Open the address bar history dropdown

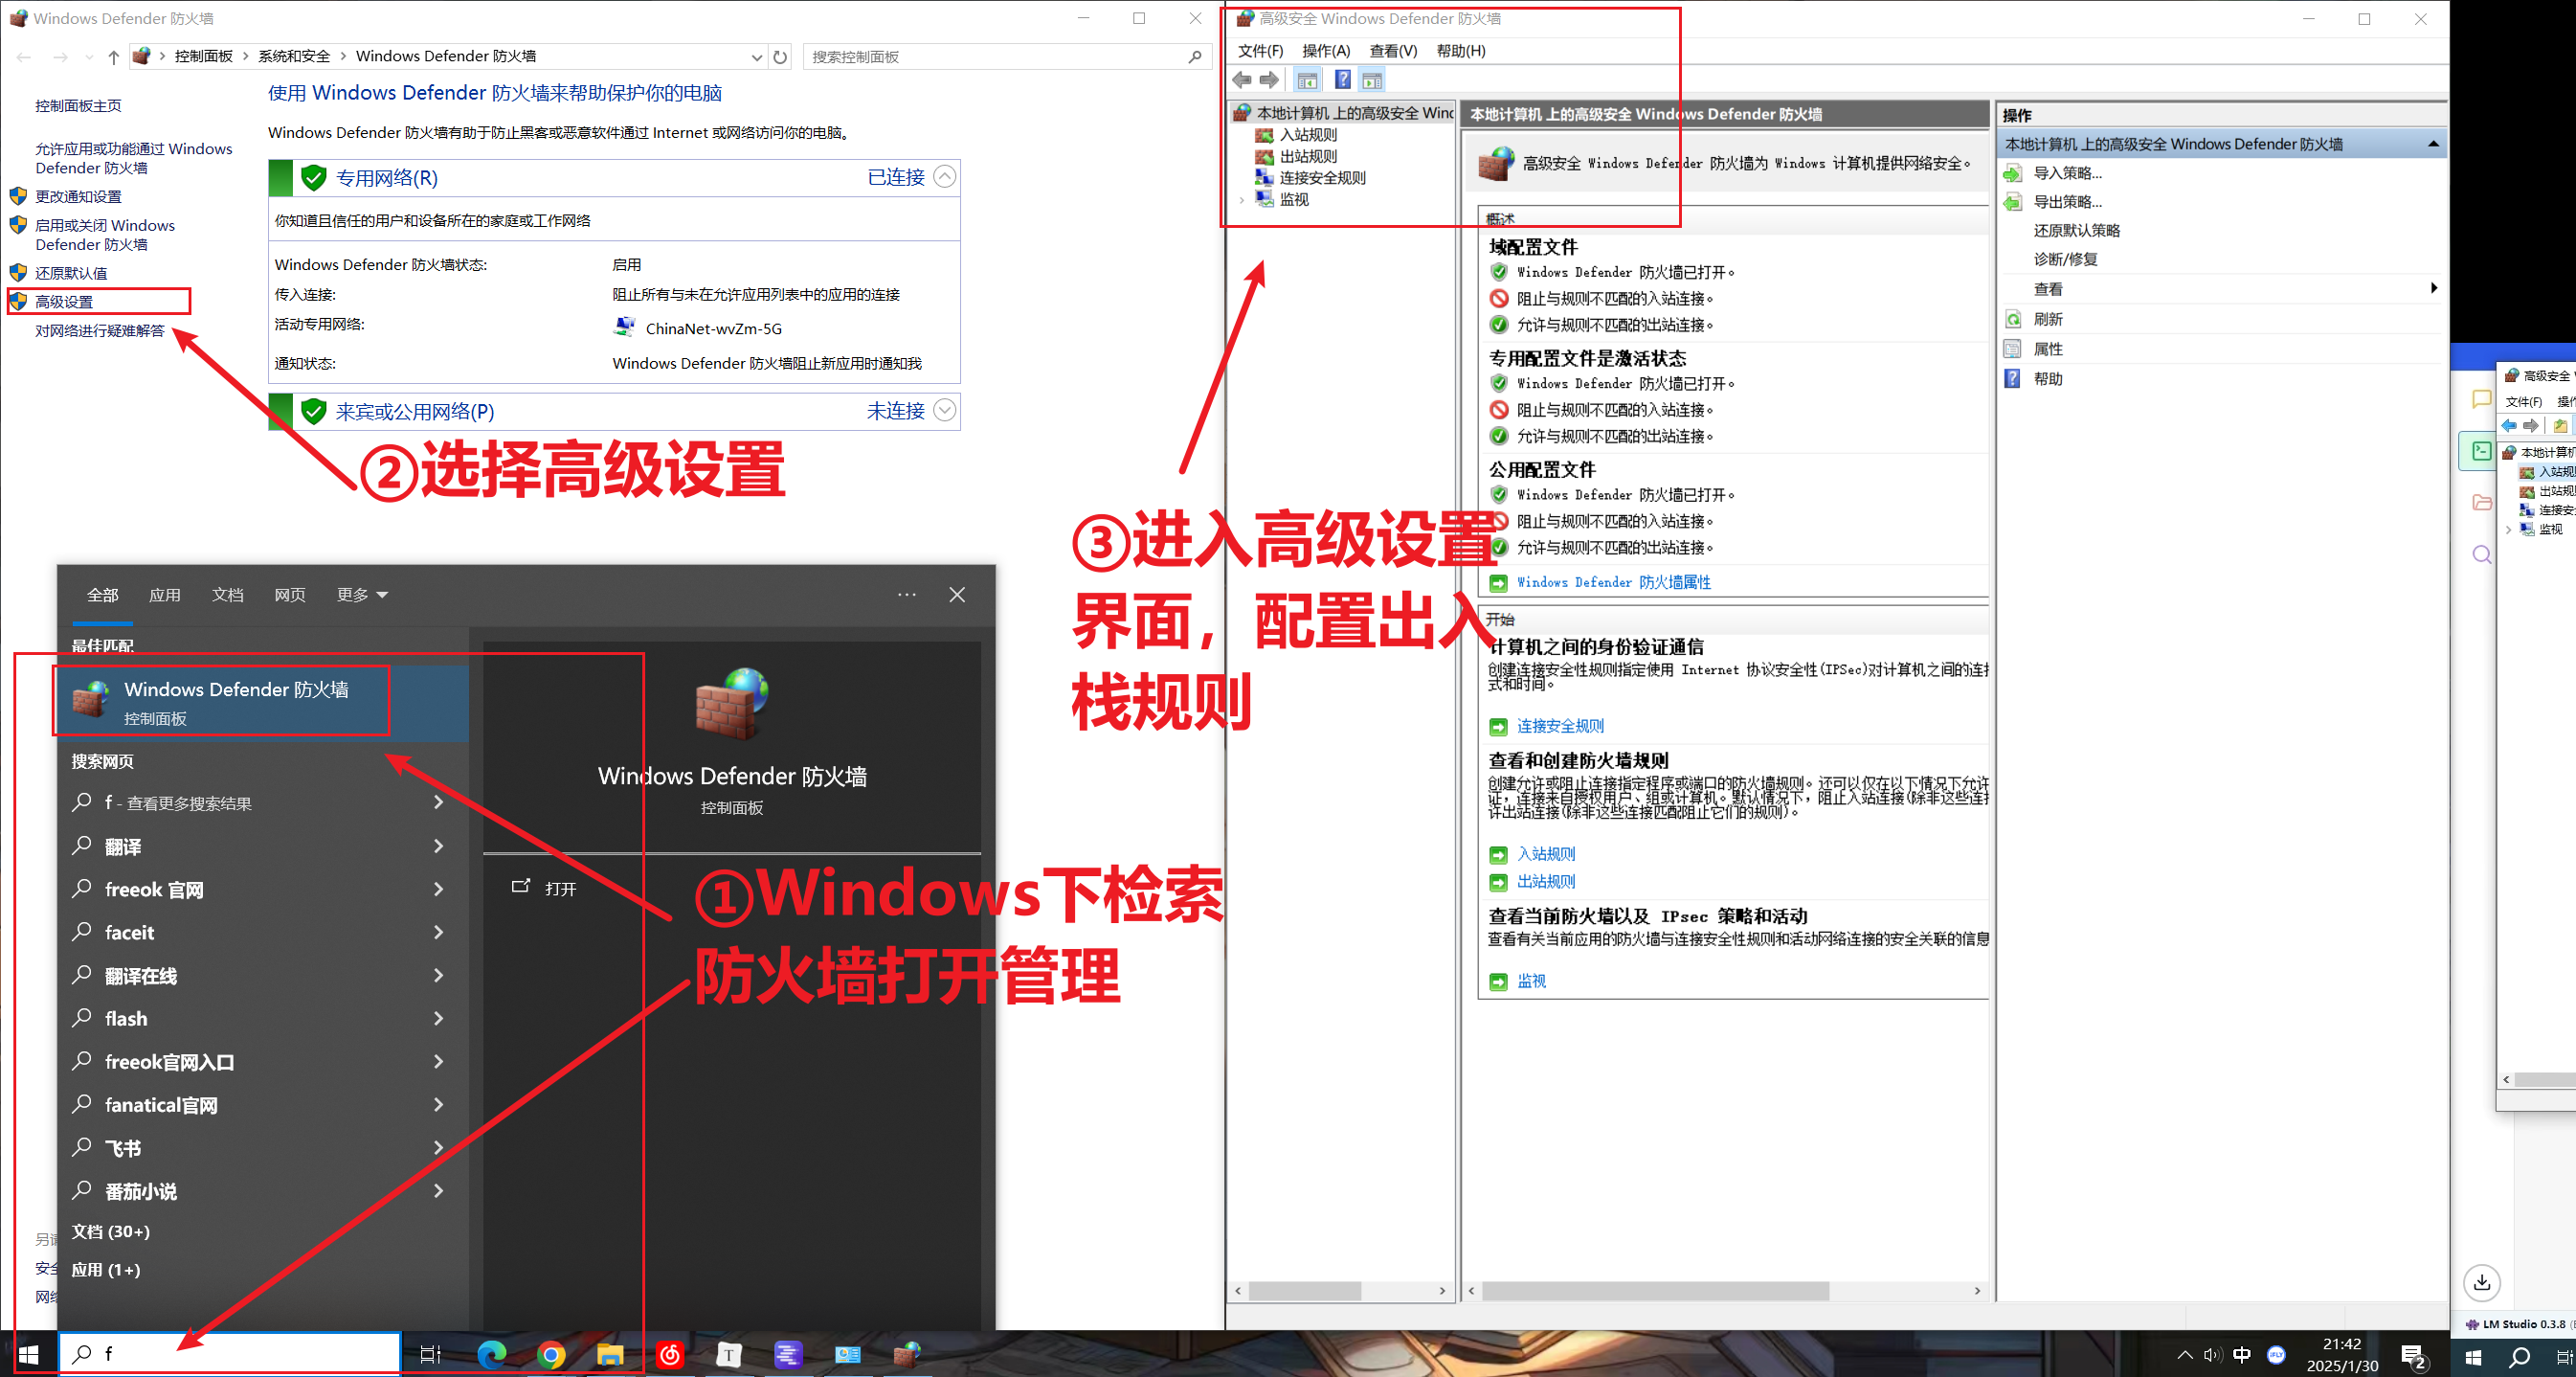pyautogui.click(x=756, y=57)
